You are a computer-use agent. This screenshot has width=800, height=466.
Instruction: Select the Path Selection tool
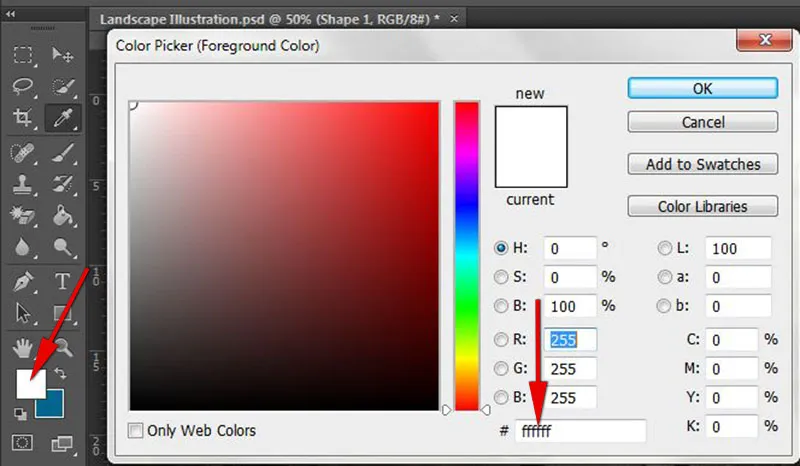(x=23, y=313)
